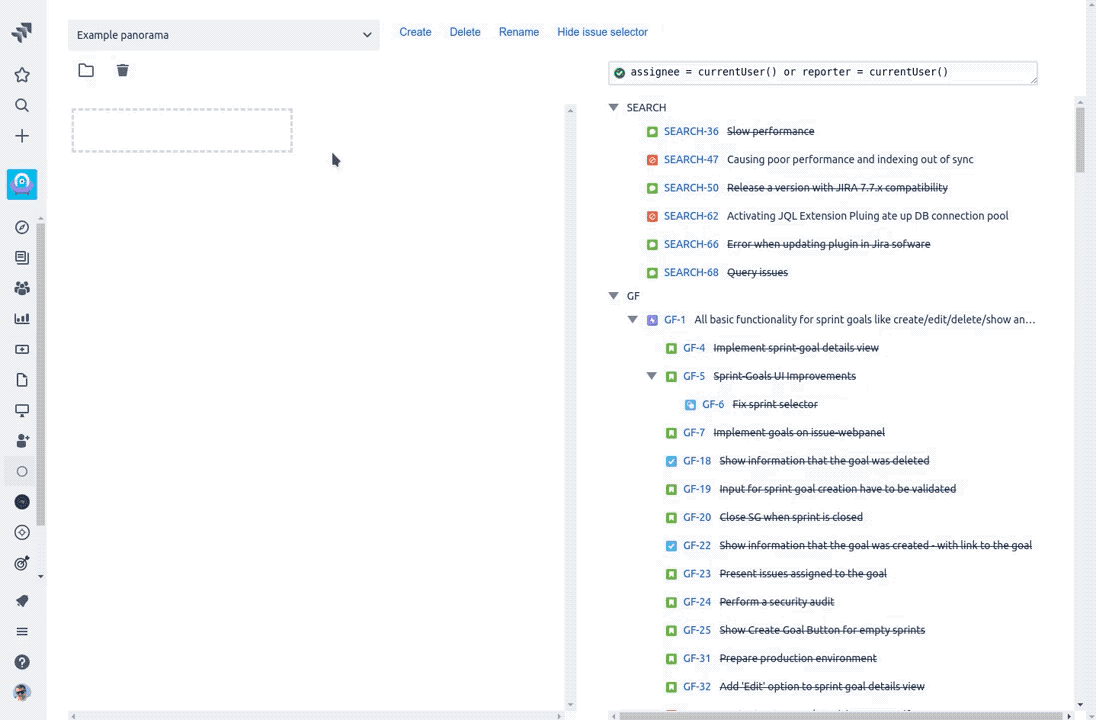Viewport: 1096px width, 720px height.
Task: Open issue GF-24 link
Action: pyautogui.click(x=696, y=602)
